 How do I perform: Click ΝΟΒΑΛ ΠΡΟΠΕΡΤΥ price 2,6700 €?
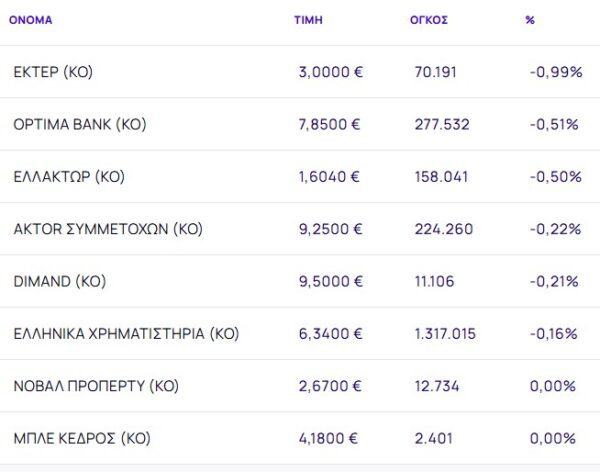click(x=329, y=386)
